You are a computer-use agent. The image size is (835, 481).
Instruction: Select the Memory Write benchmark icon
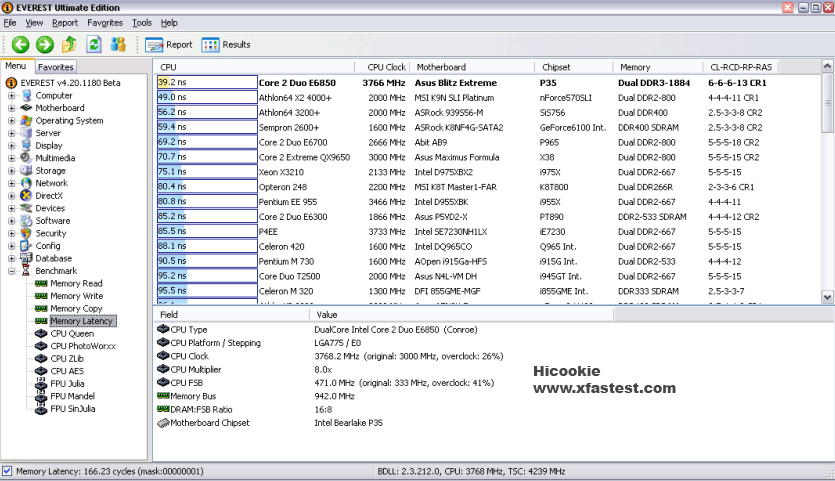pos(41,296)
